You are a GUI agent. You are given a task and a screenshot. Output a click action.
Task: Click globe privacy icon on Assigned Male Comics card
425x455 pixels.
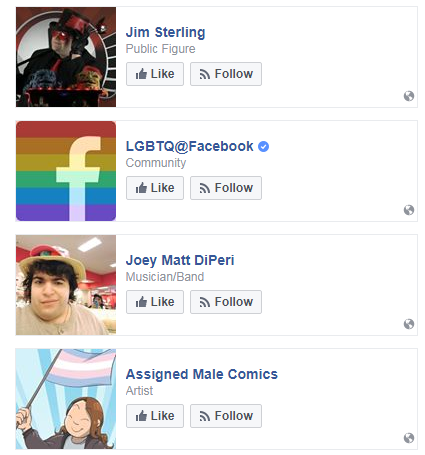pos(409,438)
